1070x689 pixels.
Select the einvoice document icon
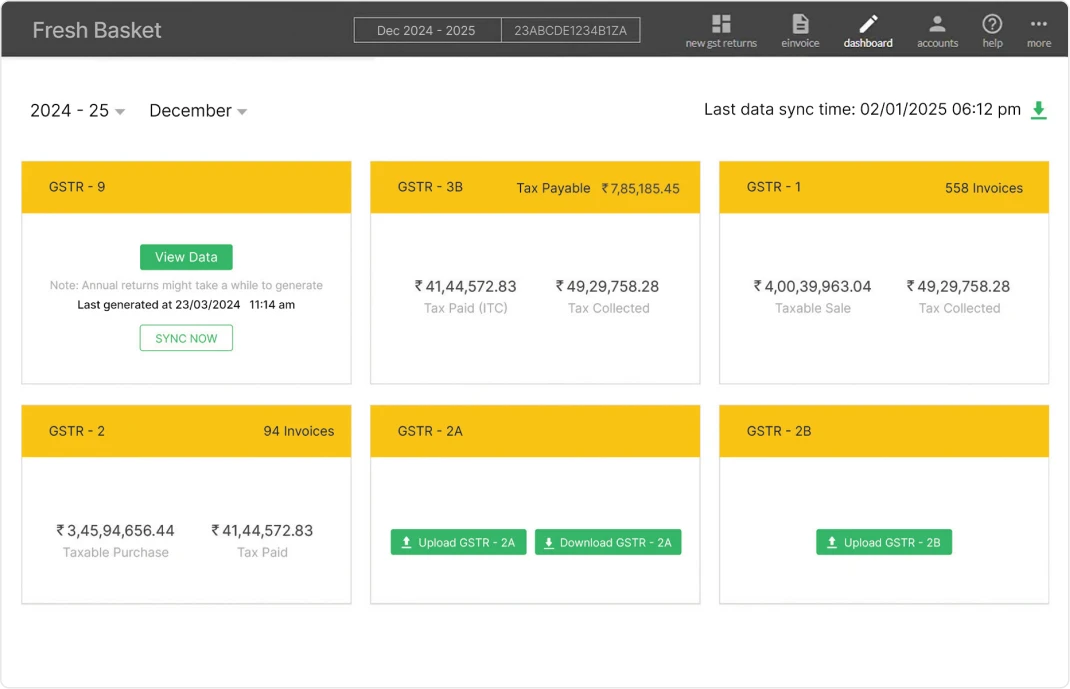coord(799,22)
